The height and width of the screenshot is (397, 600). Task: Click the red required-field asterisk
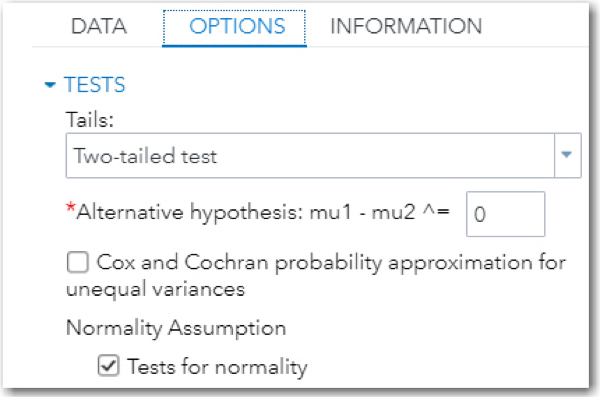(x=70, y=208)
